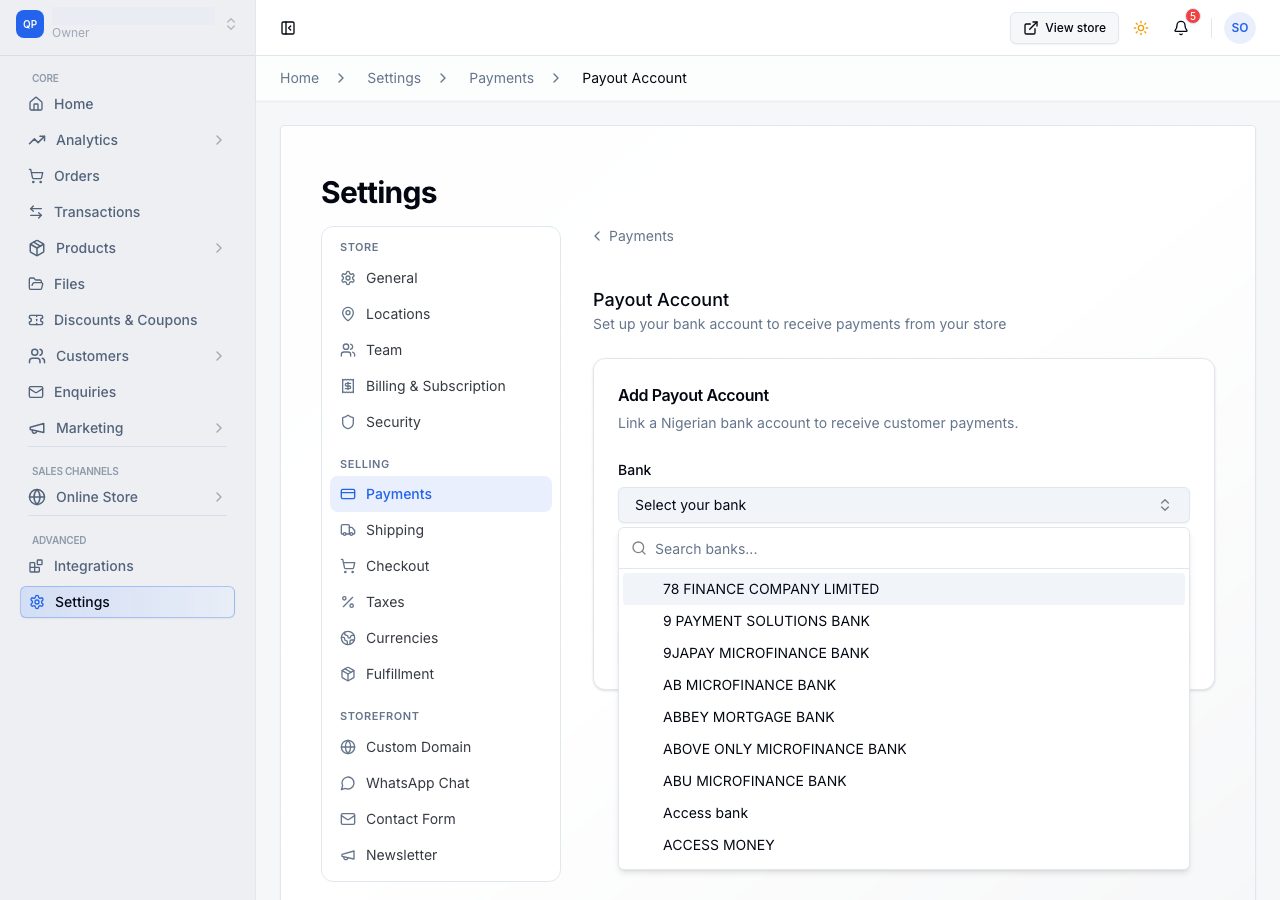Image resolution: width=1280 pixels, height=900 pixels.
Task: Go back to Payments link
Action: [633, 236]
